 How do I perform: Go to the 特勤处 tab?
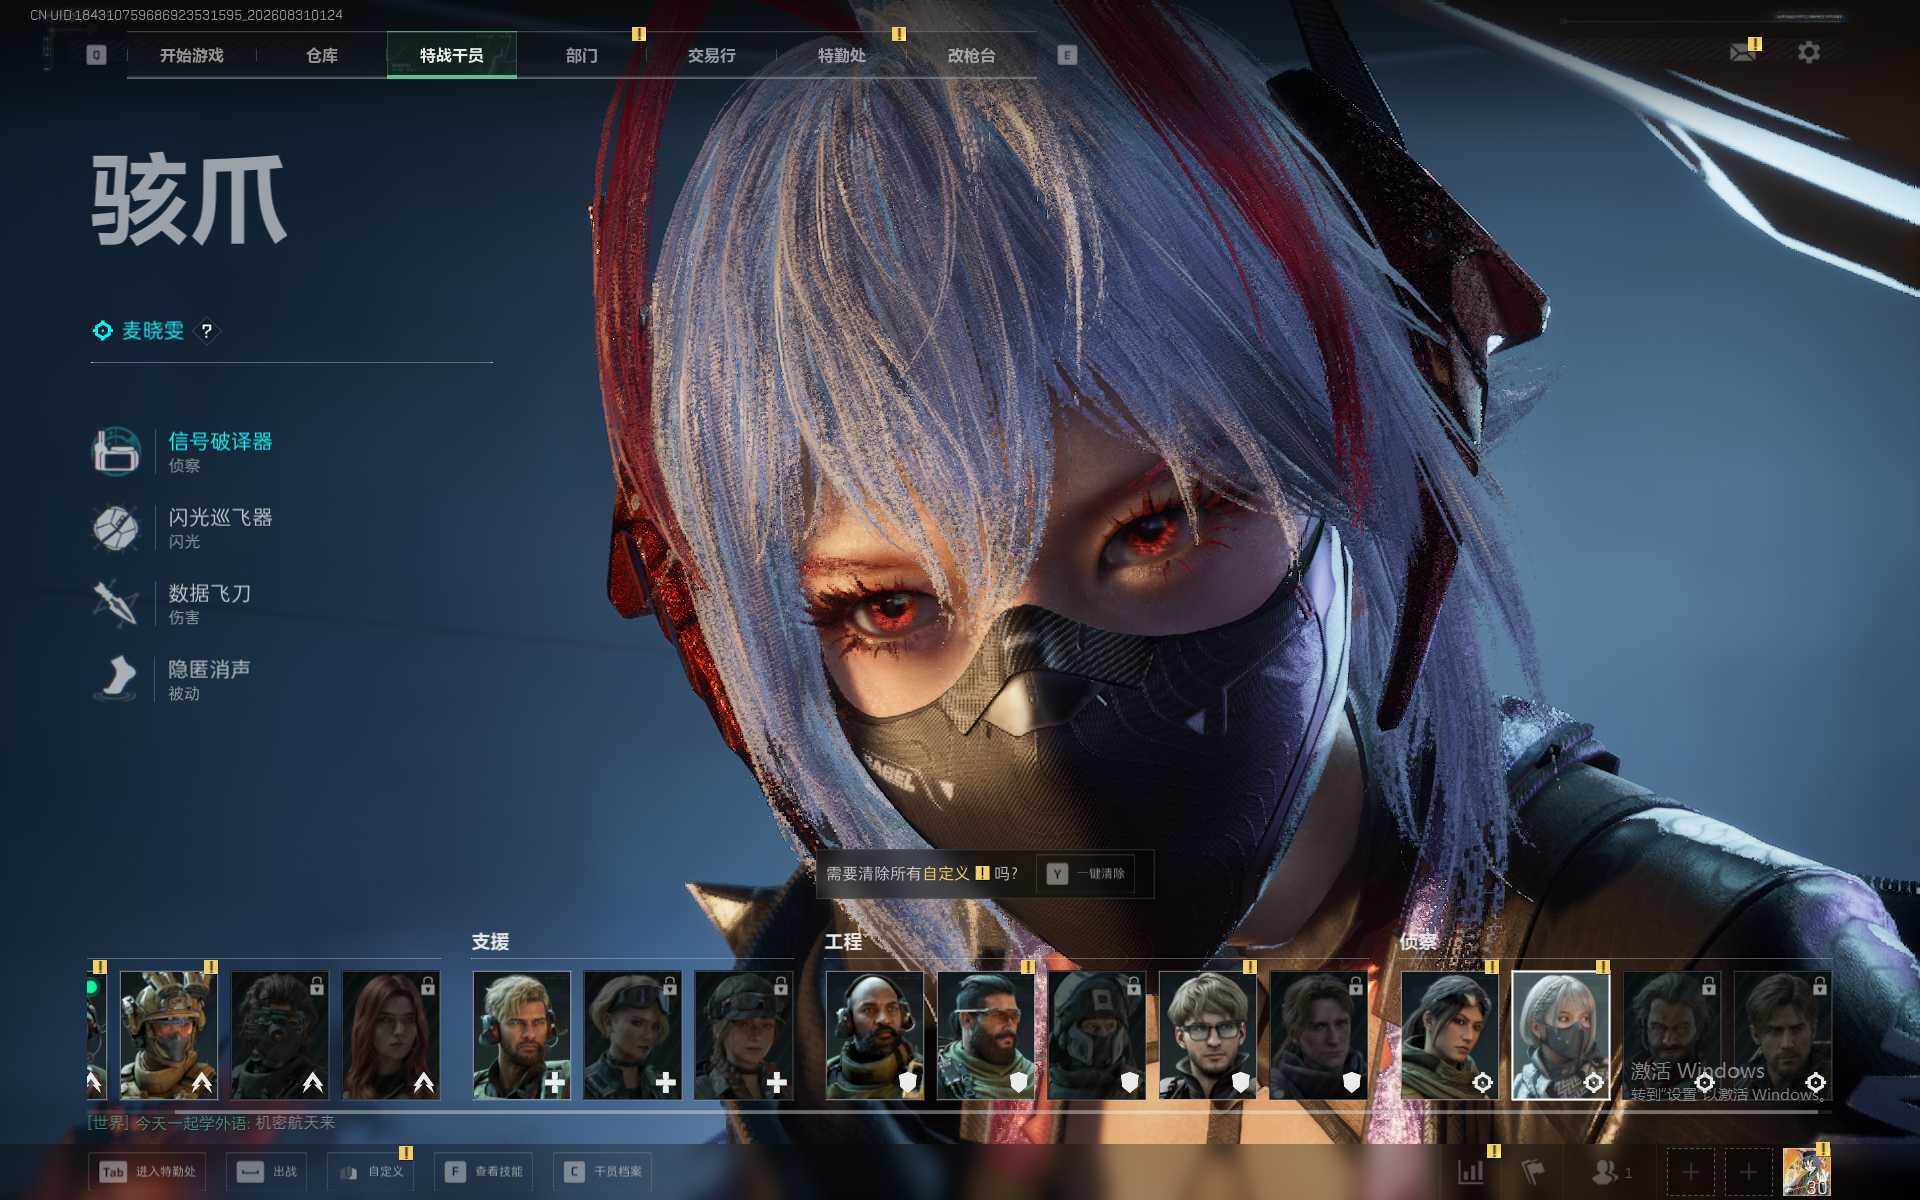[x=842, y=55]
